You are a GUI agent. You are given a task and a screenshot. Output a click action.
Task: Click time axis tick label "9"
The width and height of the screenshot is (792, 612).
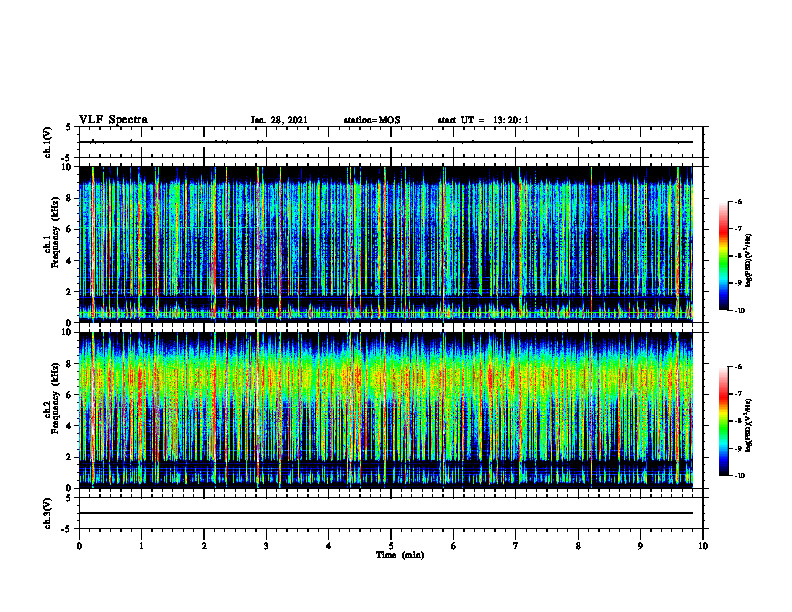pos(640,546)
